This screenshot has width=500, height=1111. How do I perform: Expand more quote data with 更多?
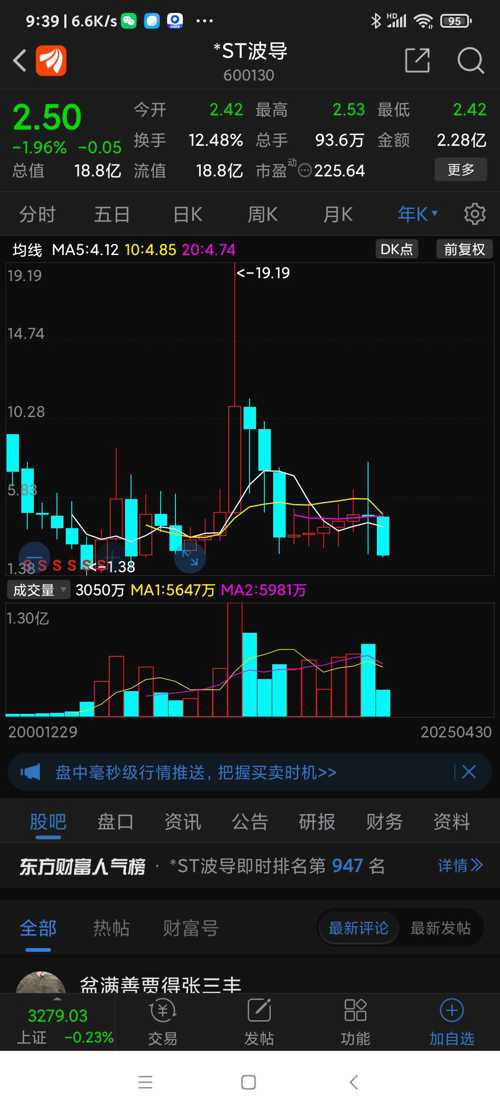pos(461,170)
